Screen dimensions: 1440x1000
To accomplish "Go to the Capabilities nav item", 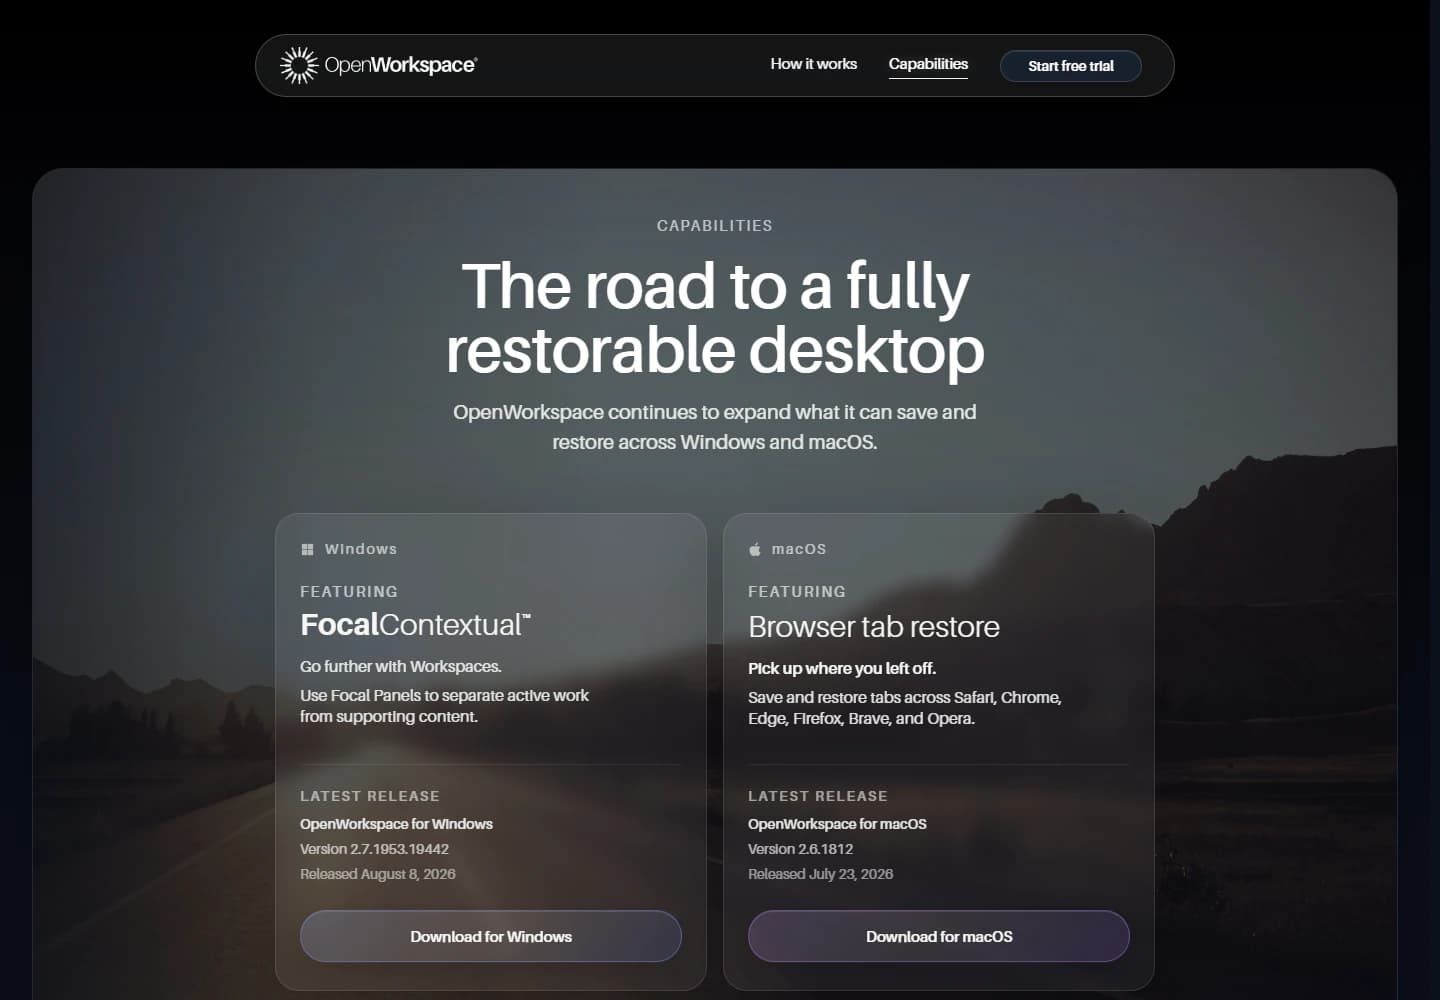I will tap(928, 64).
